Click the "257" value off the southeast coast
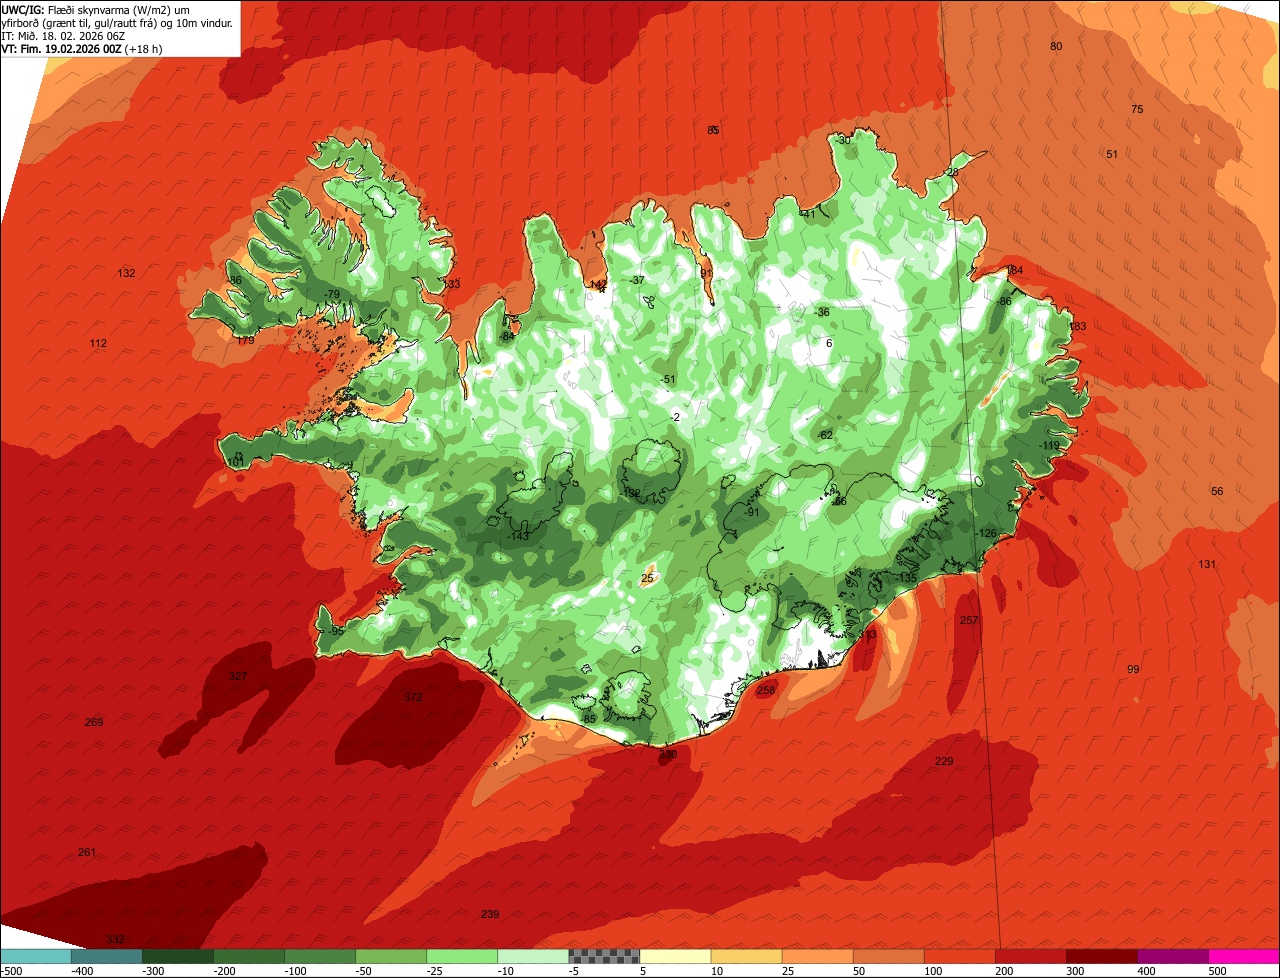This screenshot has width=1280, height=978. click(969, 620)
